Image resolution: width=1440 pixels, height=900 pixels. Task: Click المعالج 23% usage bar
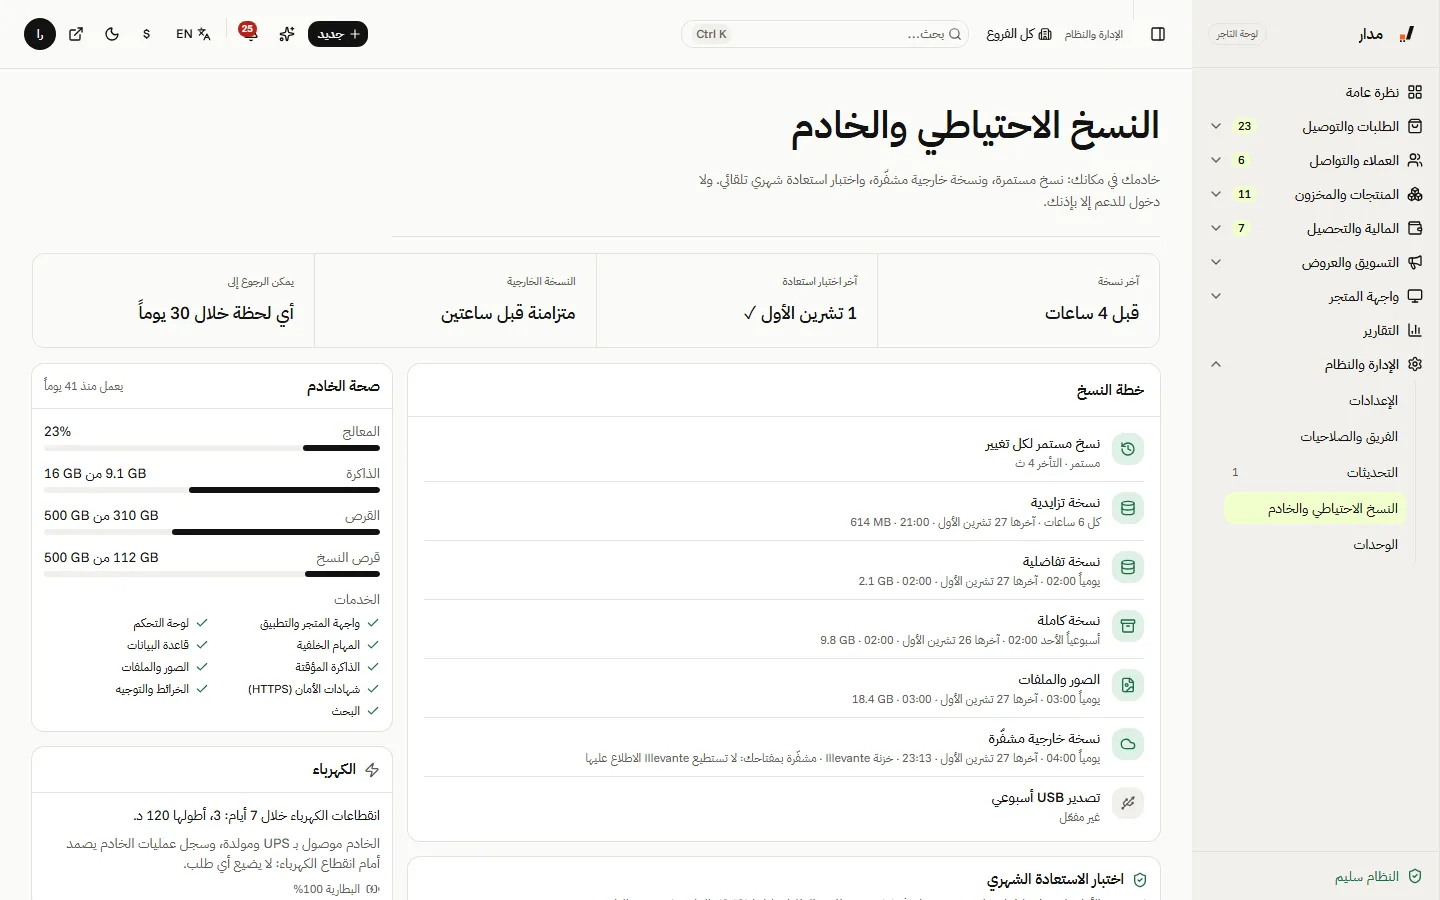coord(212,448)
